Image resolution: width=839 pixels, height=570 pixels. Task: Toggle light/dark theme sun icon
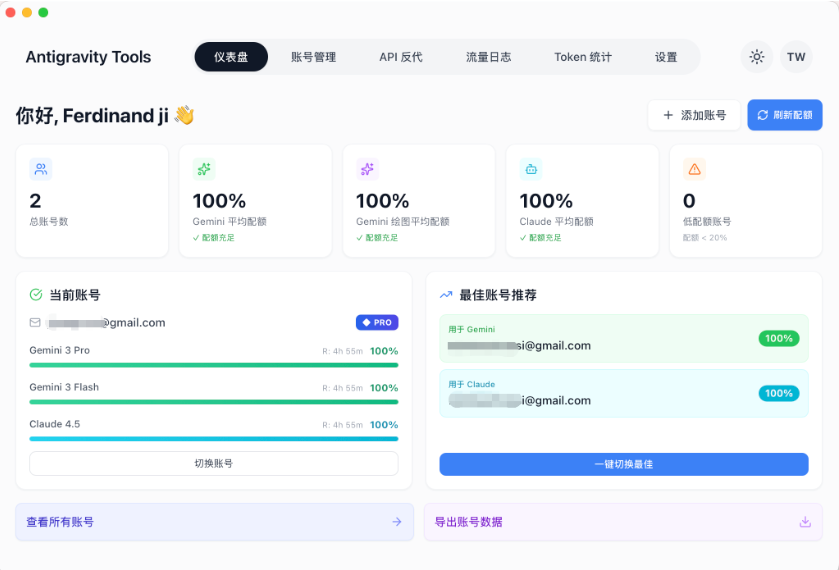[x=757, y=57]
